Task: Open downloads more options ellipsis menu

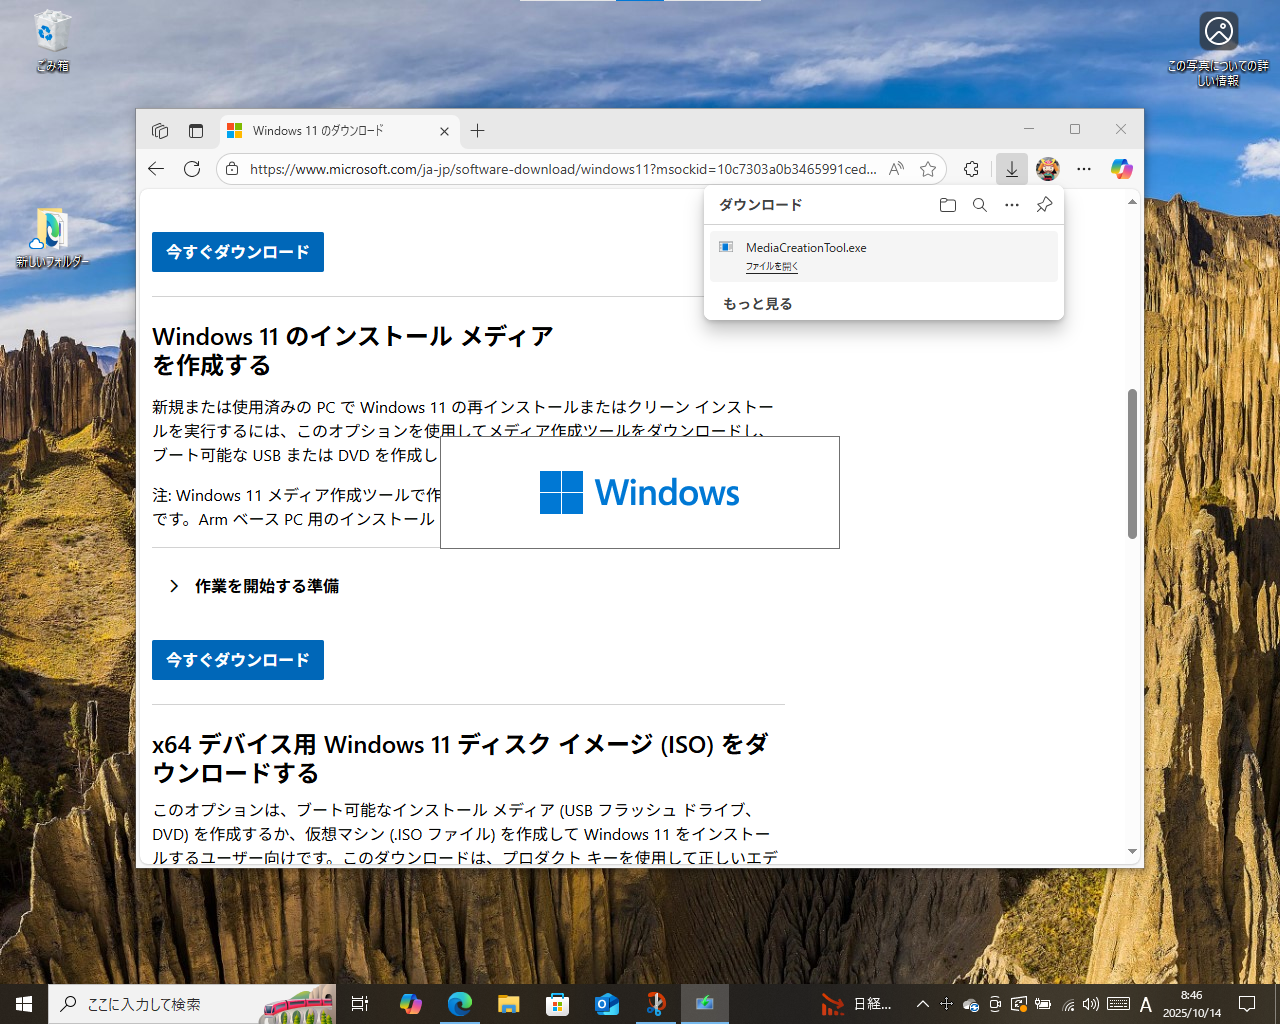Action: (1011, 204)
